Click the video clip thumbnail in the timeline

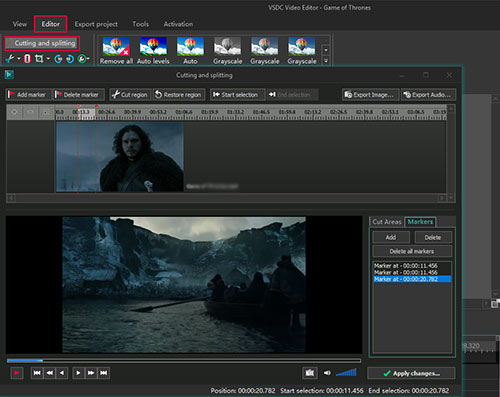click(120, 157)
